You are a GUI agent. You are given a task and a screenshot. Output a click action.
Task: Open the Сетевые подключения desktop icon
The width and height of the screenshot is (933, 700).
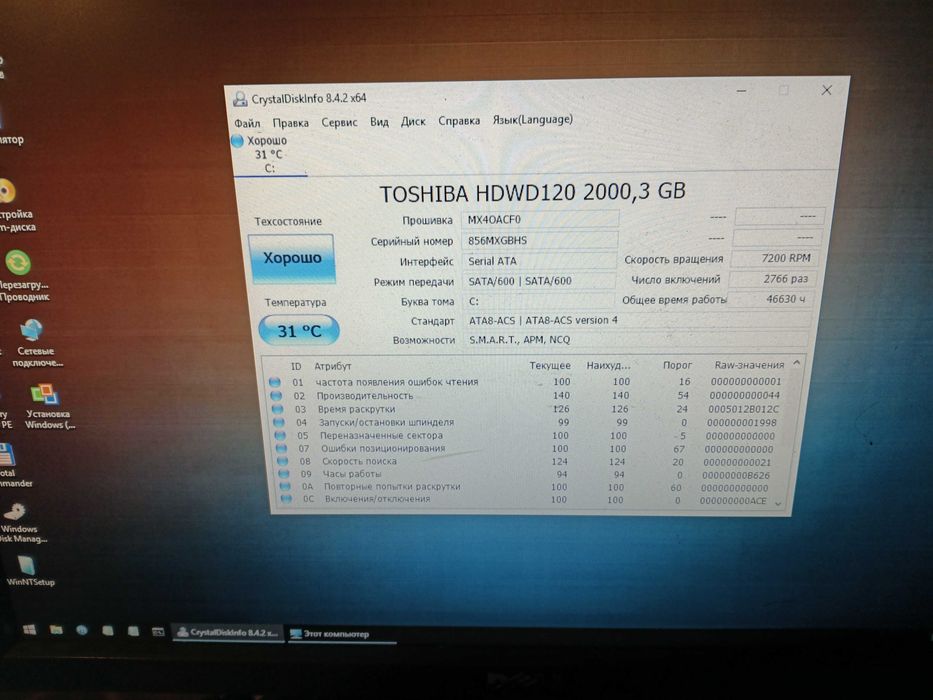point(34,343)
